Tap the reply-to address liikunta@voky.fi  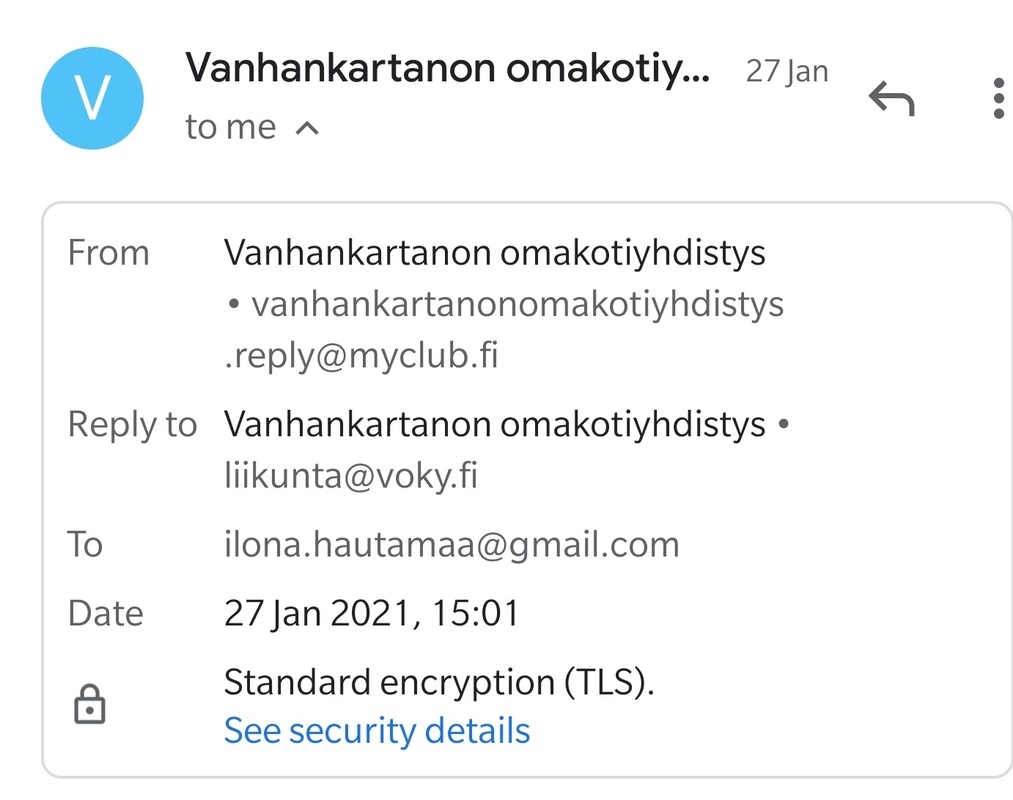tap(350, 476)
